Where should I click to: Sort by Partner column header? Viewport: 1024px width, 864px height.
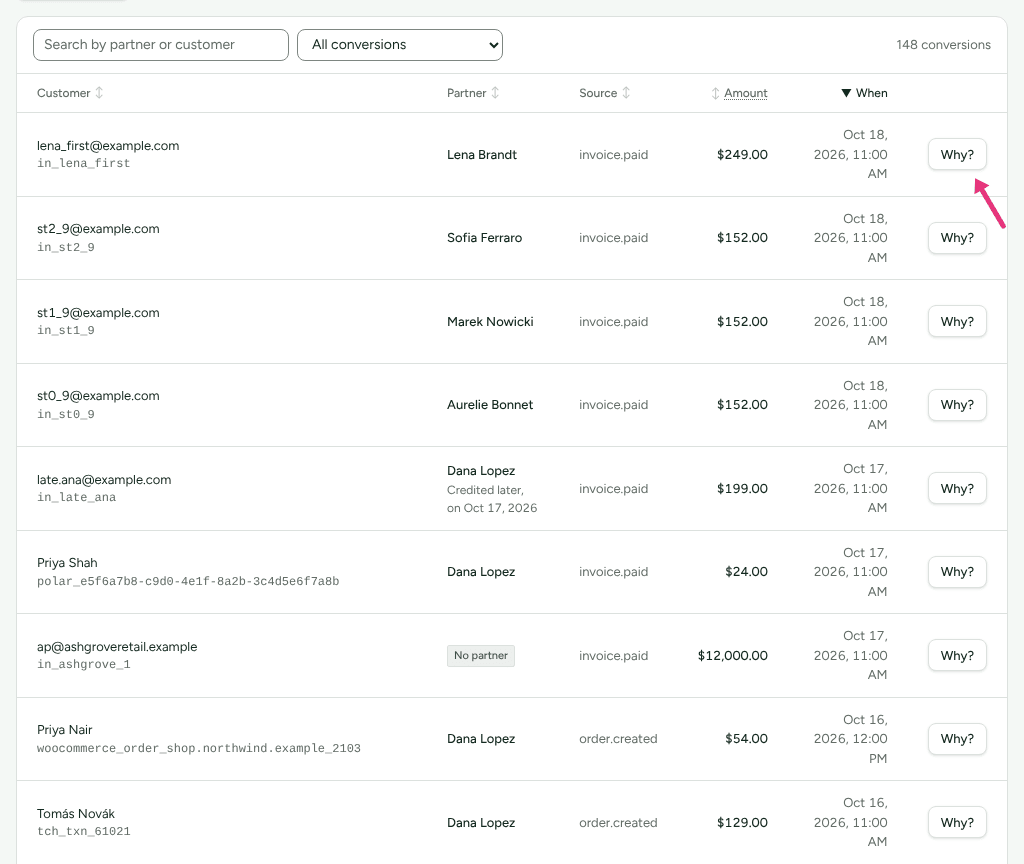473,93
